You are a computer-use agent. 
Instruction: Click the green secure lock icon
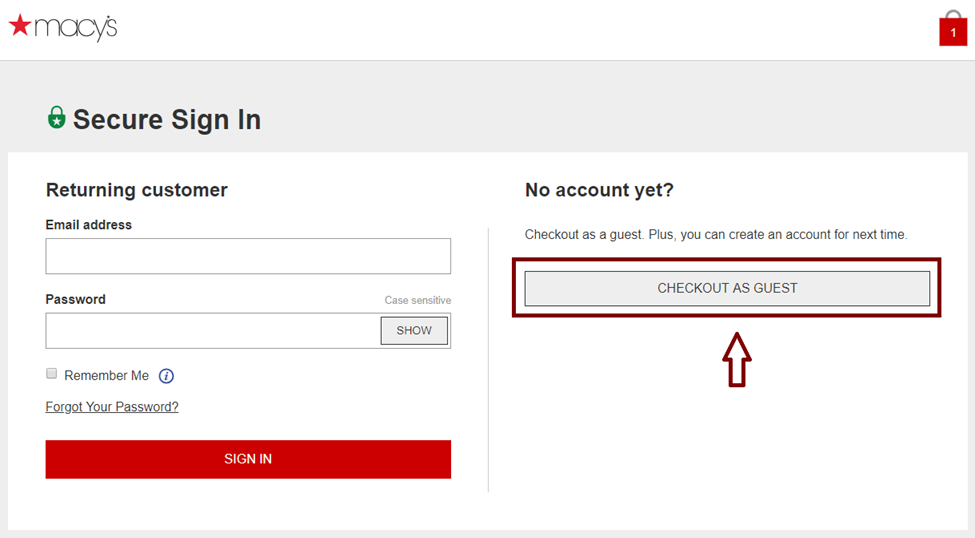point(57,117)
